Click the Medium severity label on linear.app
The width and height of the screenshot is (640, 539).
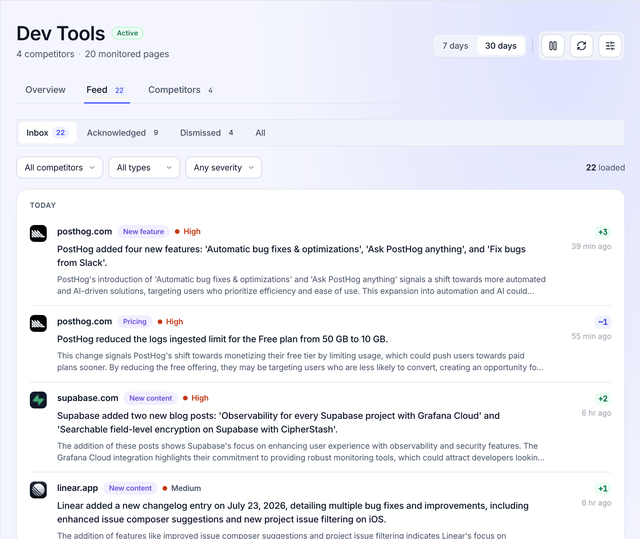(182, 488)
